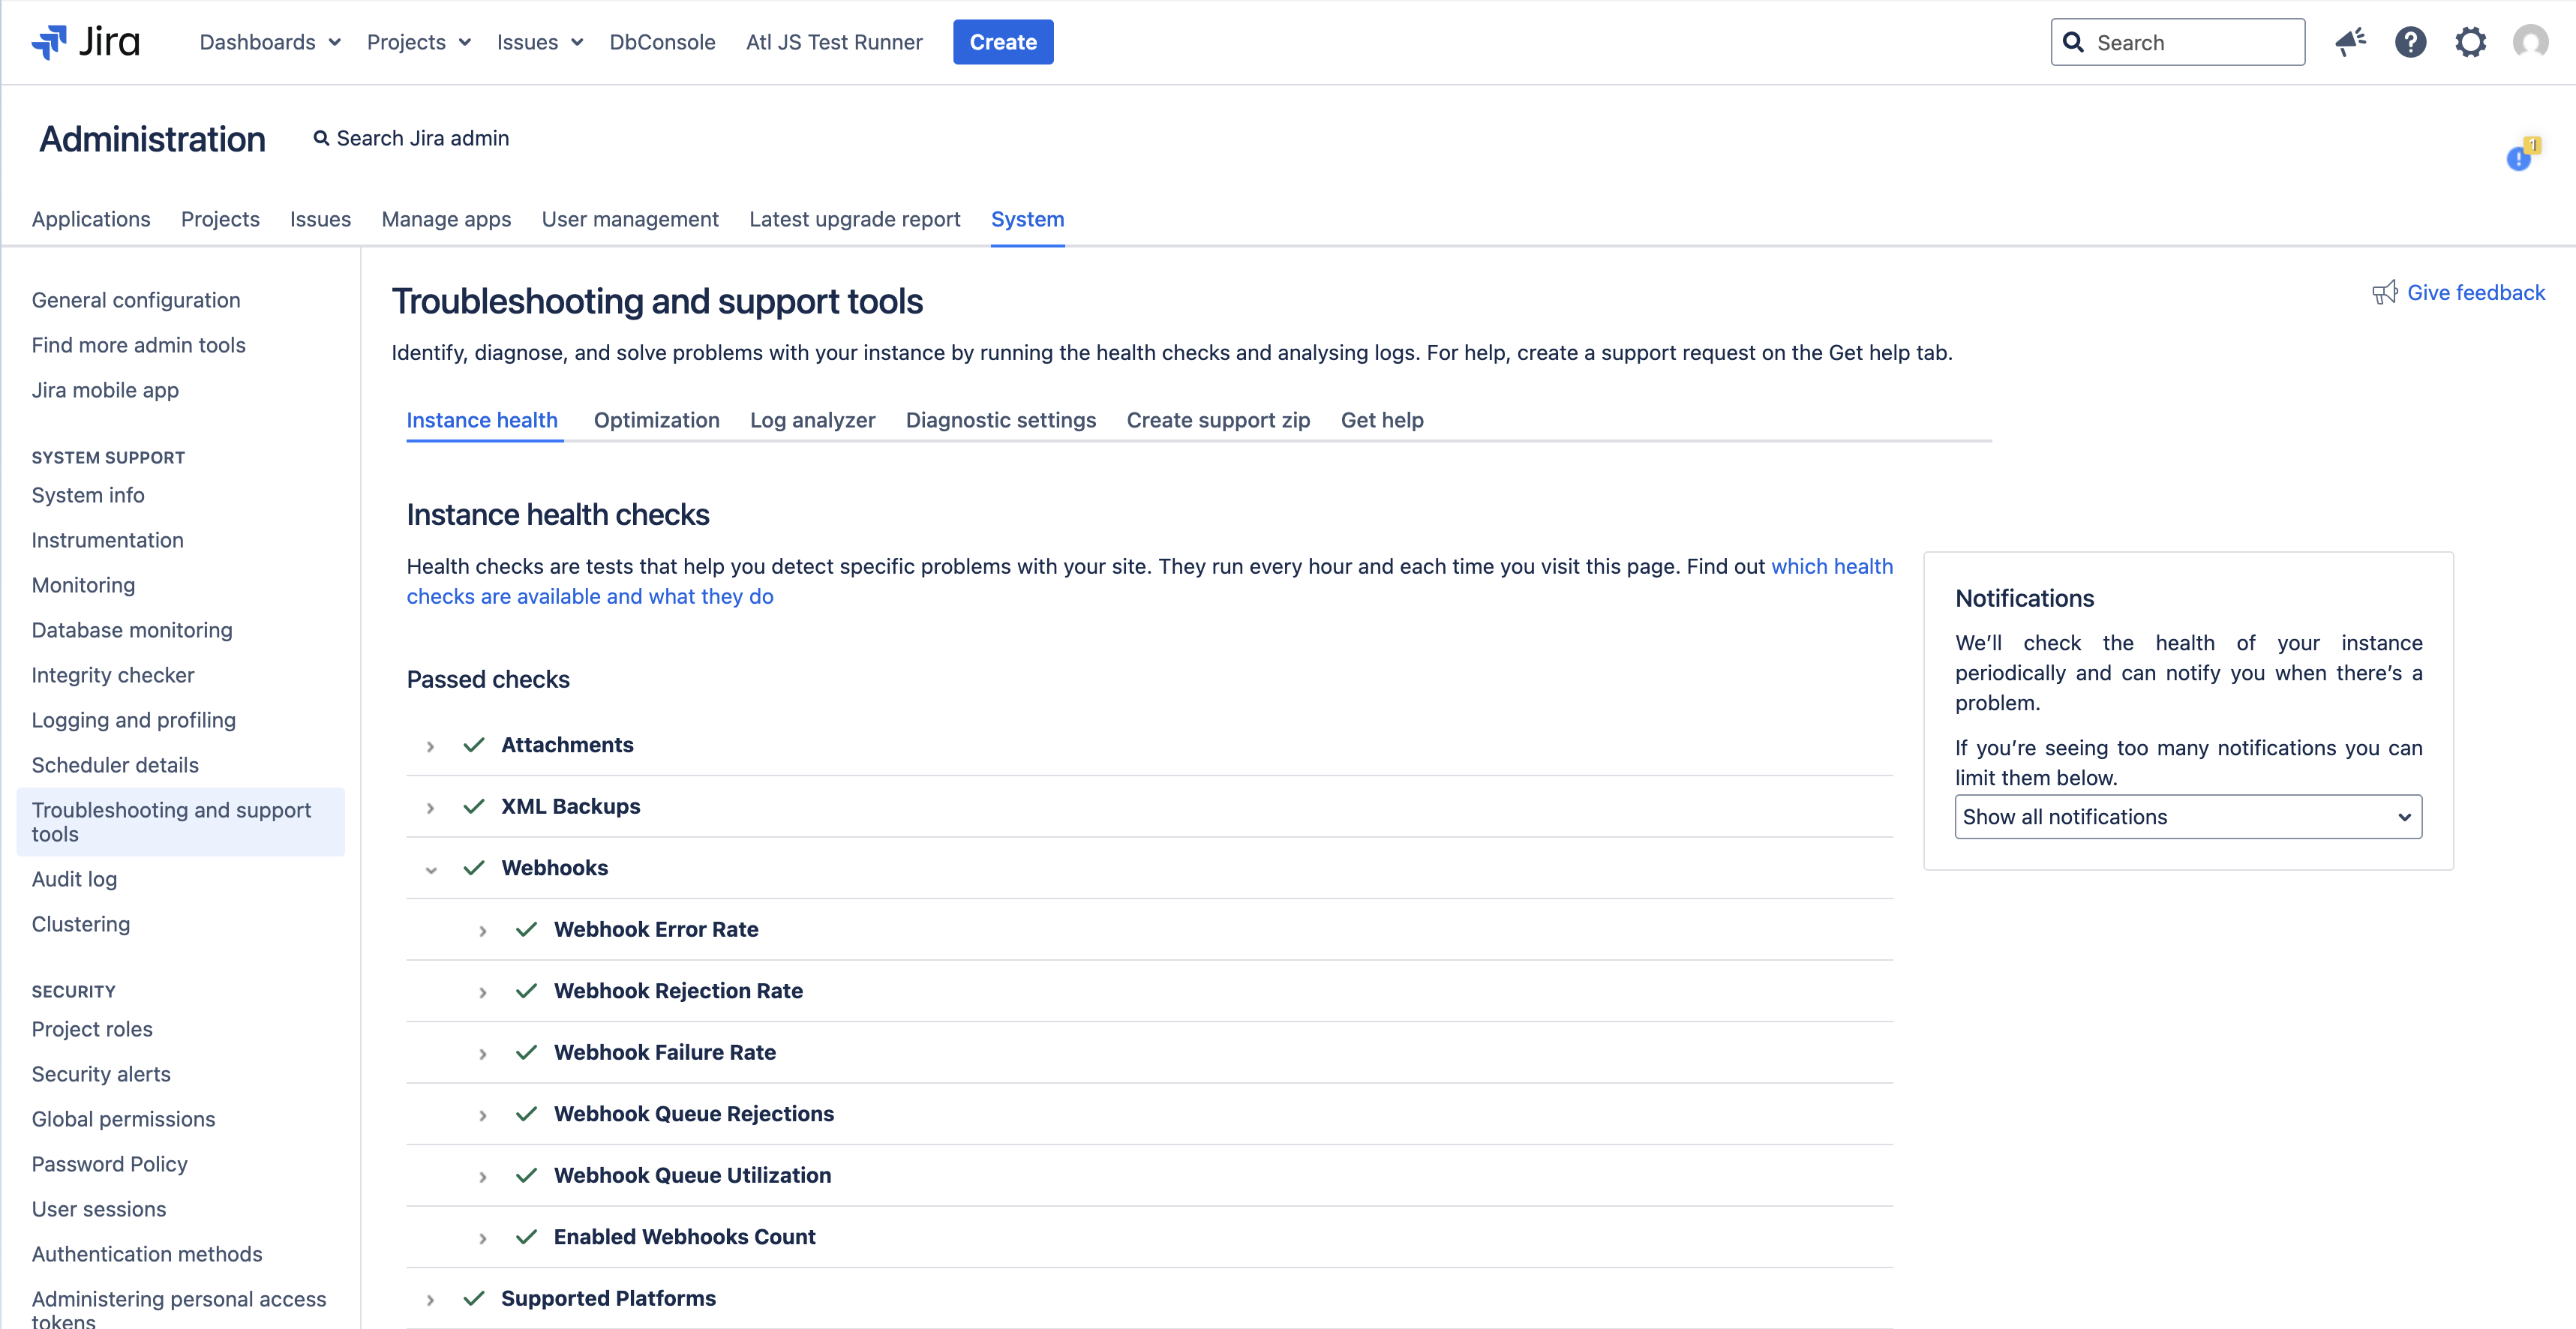Image resolution: width=2576 pixels, height=1329 pixels.
Task: Click the Search Jira admin magnifier icon
Action: coord(321,138)
